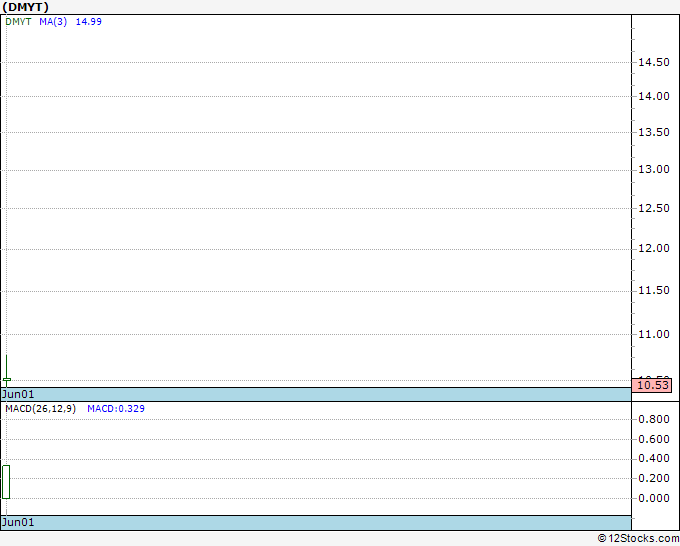Click the 13.00 price axis label
The height and width of the screenshot is (546, 680).
pyautogui.click(x=654, y=170)
